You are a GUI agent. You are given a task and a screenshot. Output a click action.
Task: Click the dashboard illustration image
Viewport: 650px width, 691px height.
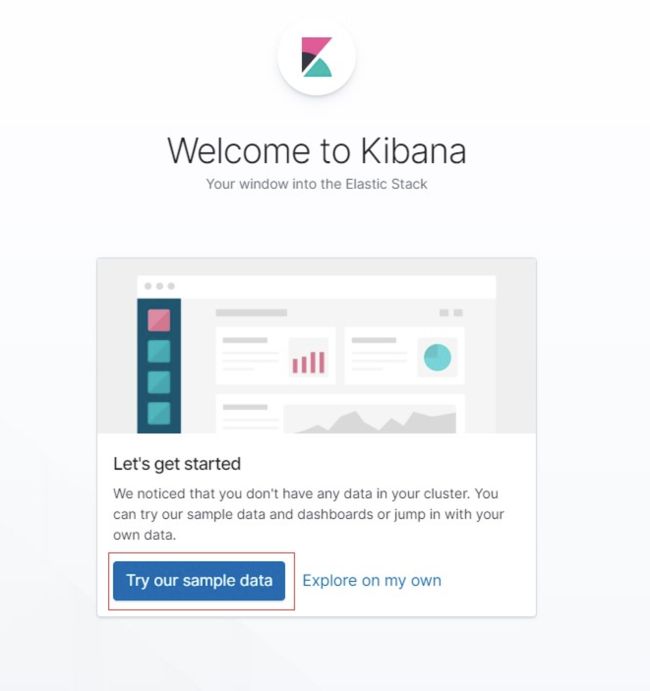316,346
